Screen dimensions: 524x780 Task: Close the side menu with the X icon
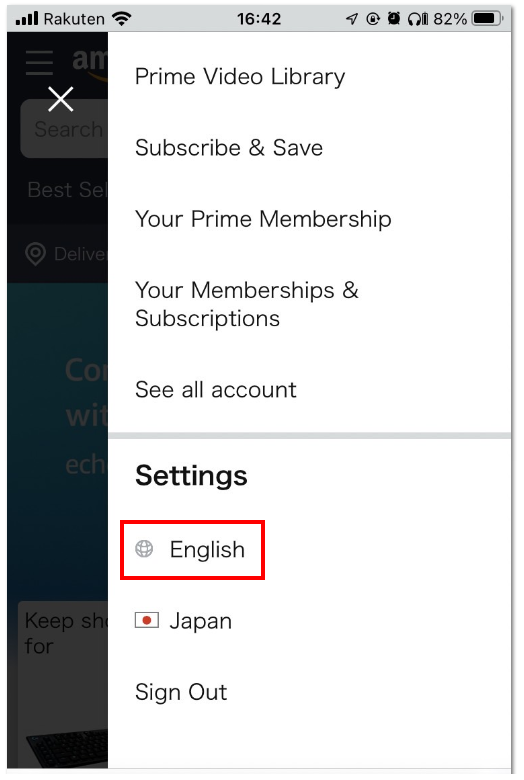pos(61,98)
